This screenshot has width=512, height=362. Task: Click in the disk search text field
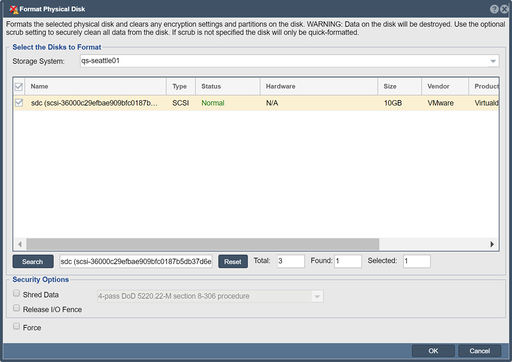coord(136,262)
